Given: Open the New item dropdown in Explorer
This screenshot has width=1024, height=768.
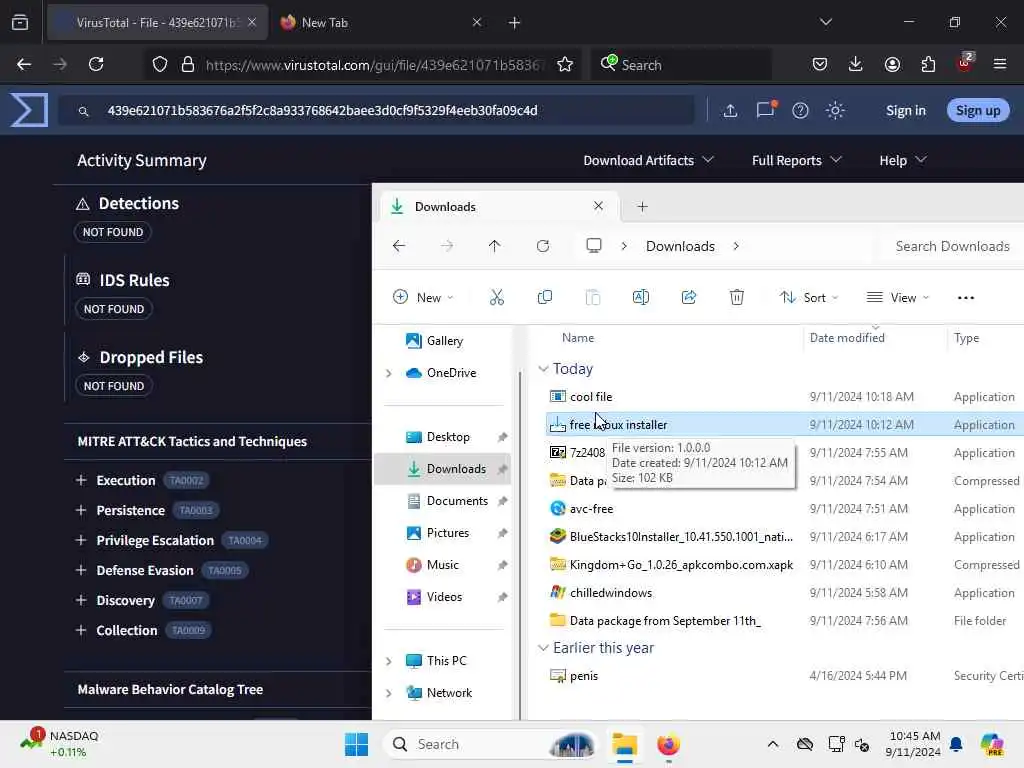Looking at the screenshot, I should coord(423,297).
